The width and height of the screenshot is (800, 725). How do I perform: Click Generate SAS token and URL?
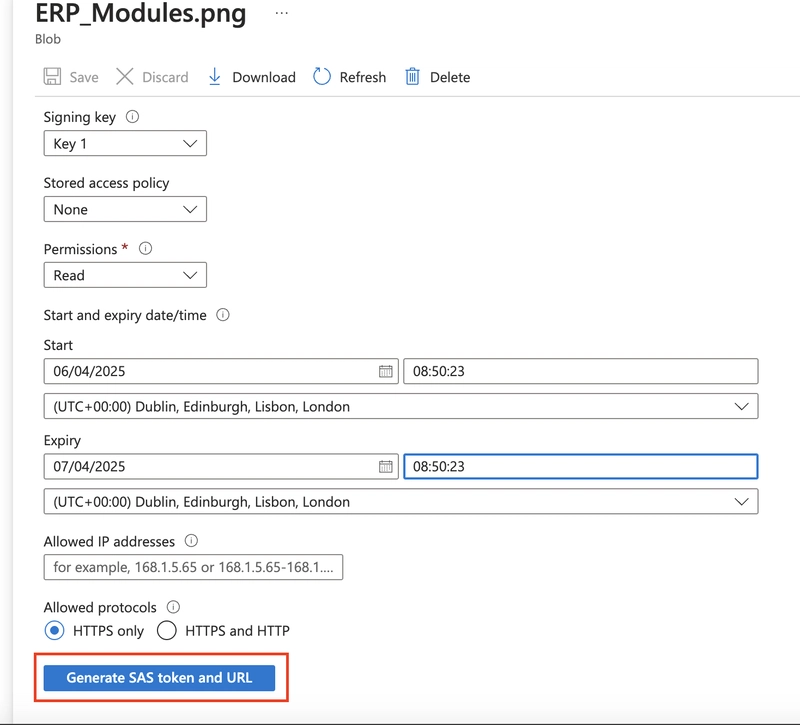pos(159,678)
